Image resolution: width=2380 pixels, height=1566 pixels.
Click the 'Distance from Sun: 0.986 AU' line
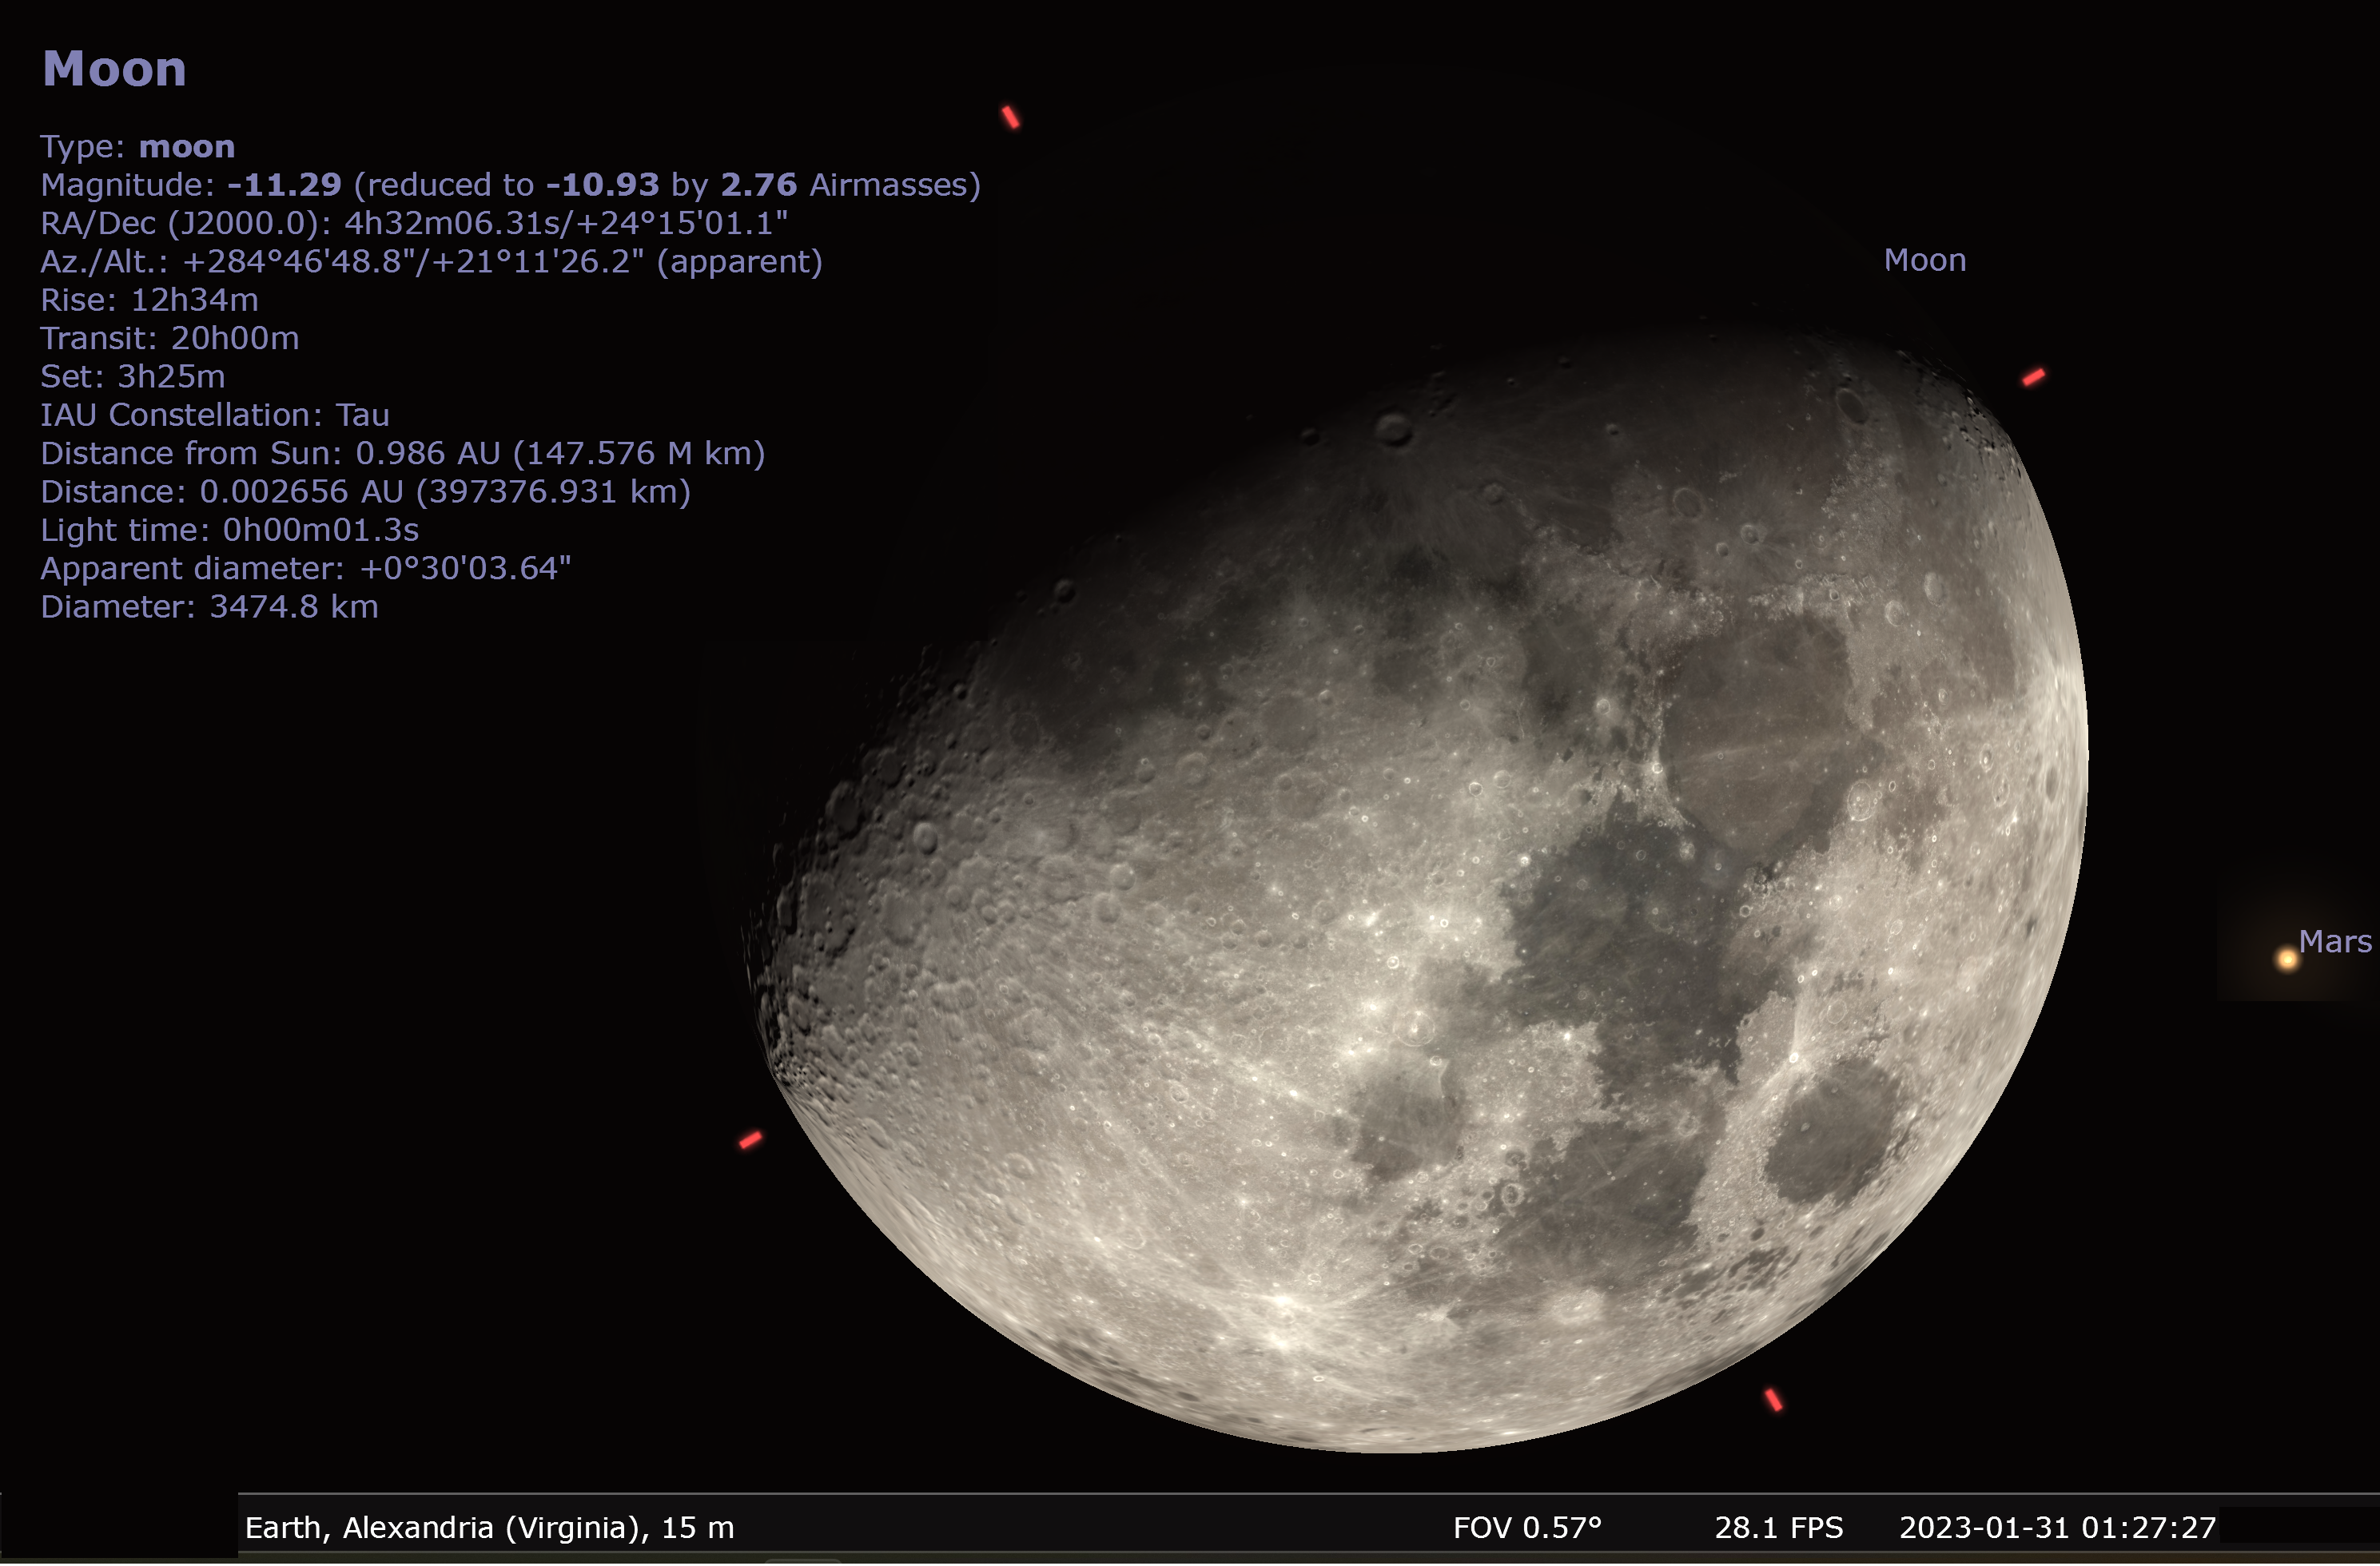[x=403, y=454]
